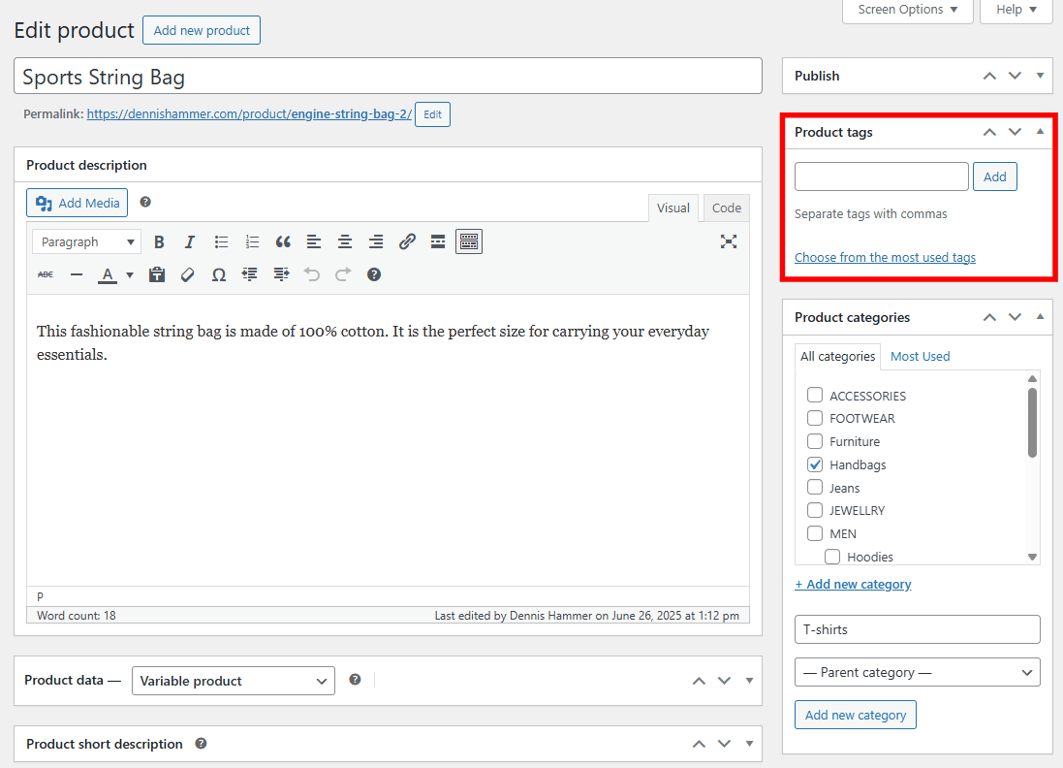This screenshot has height=768, width=1063.
Task: Check the ACCESSORIES category
Action: pyautogui.click(x=814, y=395)
